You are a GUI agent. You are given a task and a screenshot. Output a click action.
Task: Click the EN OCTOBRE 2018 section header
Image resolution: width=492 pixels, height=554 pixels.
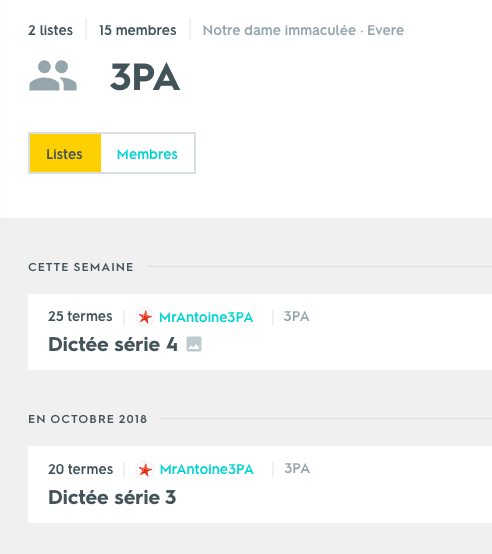click(88, 419)
